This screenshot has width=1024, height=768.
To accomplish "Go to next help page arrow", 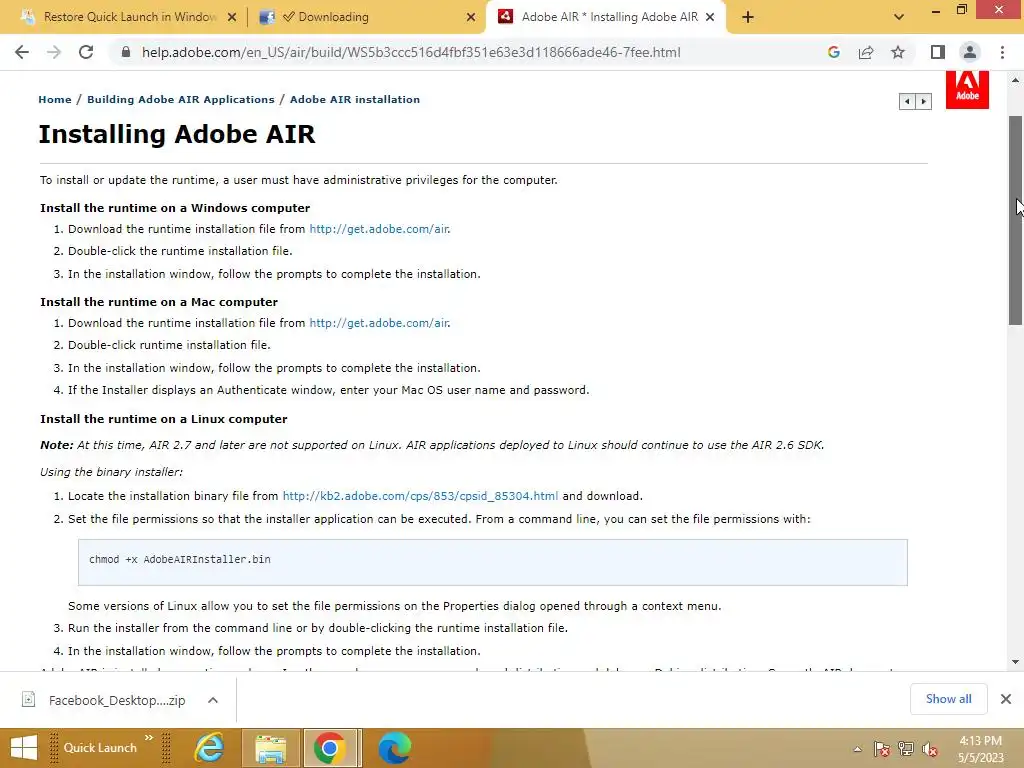I will (923, 101).
